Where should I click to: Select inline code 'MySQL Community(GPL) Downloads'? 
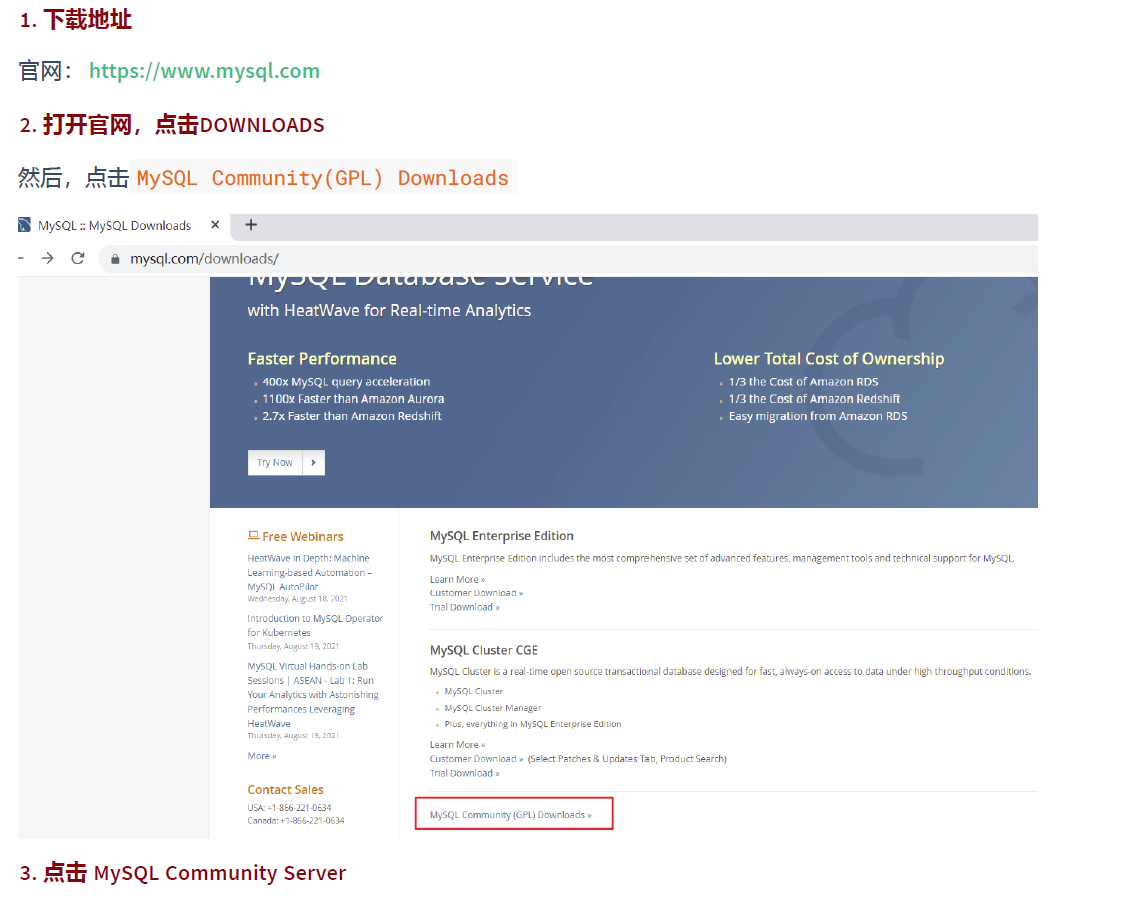323,178
